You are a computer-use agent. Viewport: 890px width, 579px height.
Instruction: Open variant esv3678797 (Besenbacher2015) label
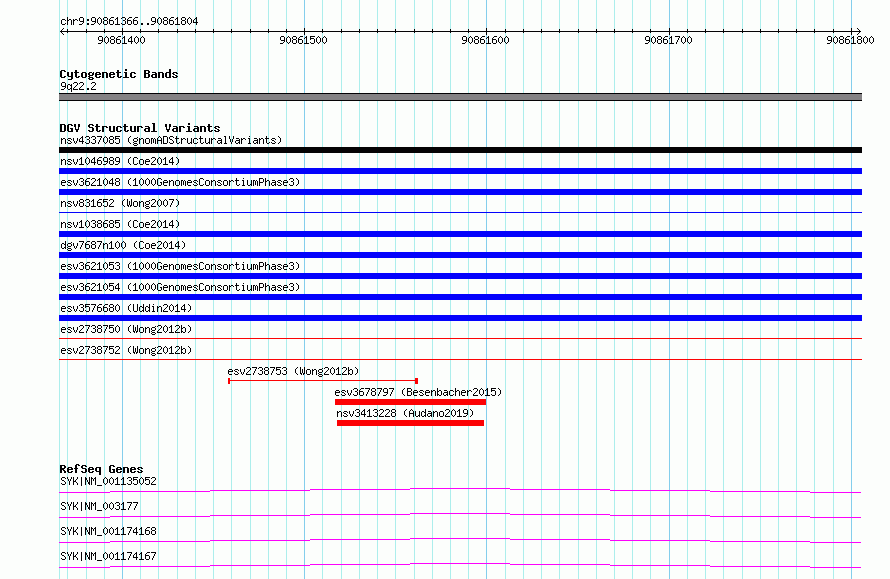pyautogui.click(x=418, y=392)
